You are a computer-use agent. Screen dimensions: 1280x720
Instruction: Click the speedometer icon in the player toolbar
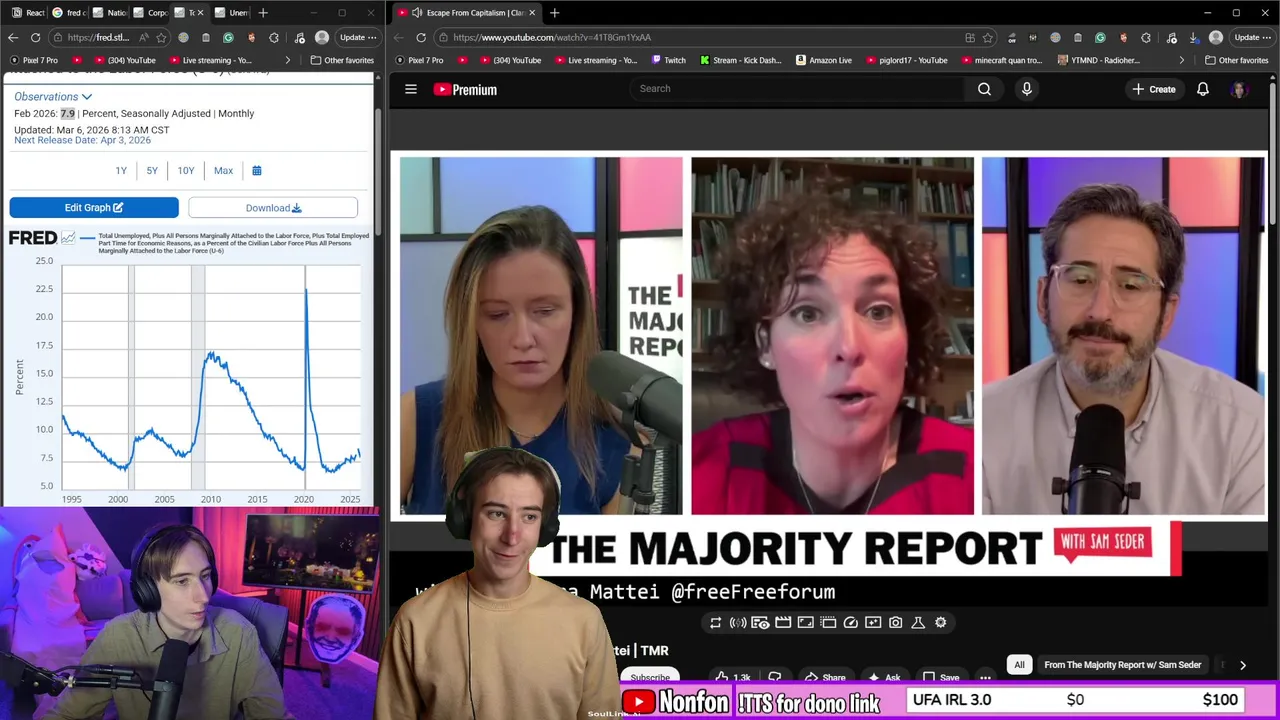point(850,623)
